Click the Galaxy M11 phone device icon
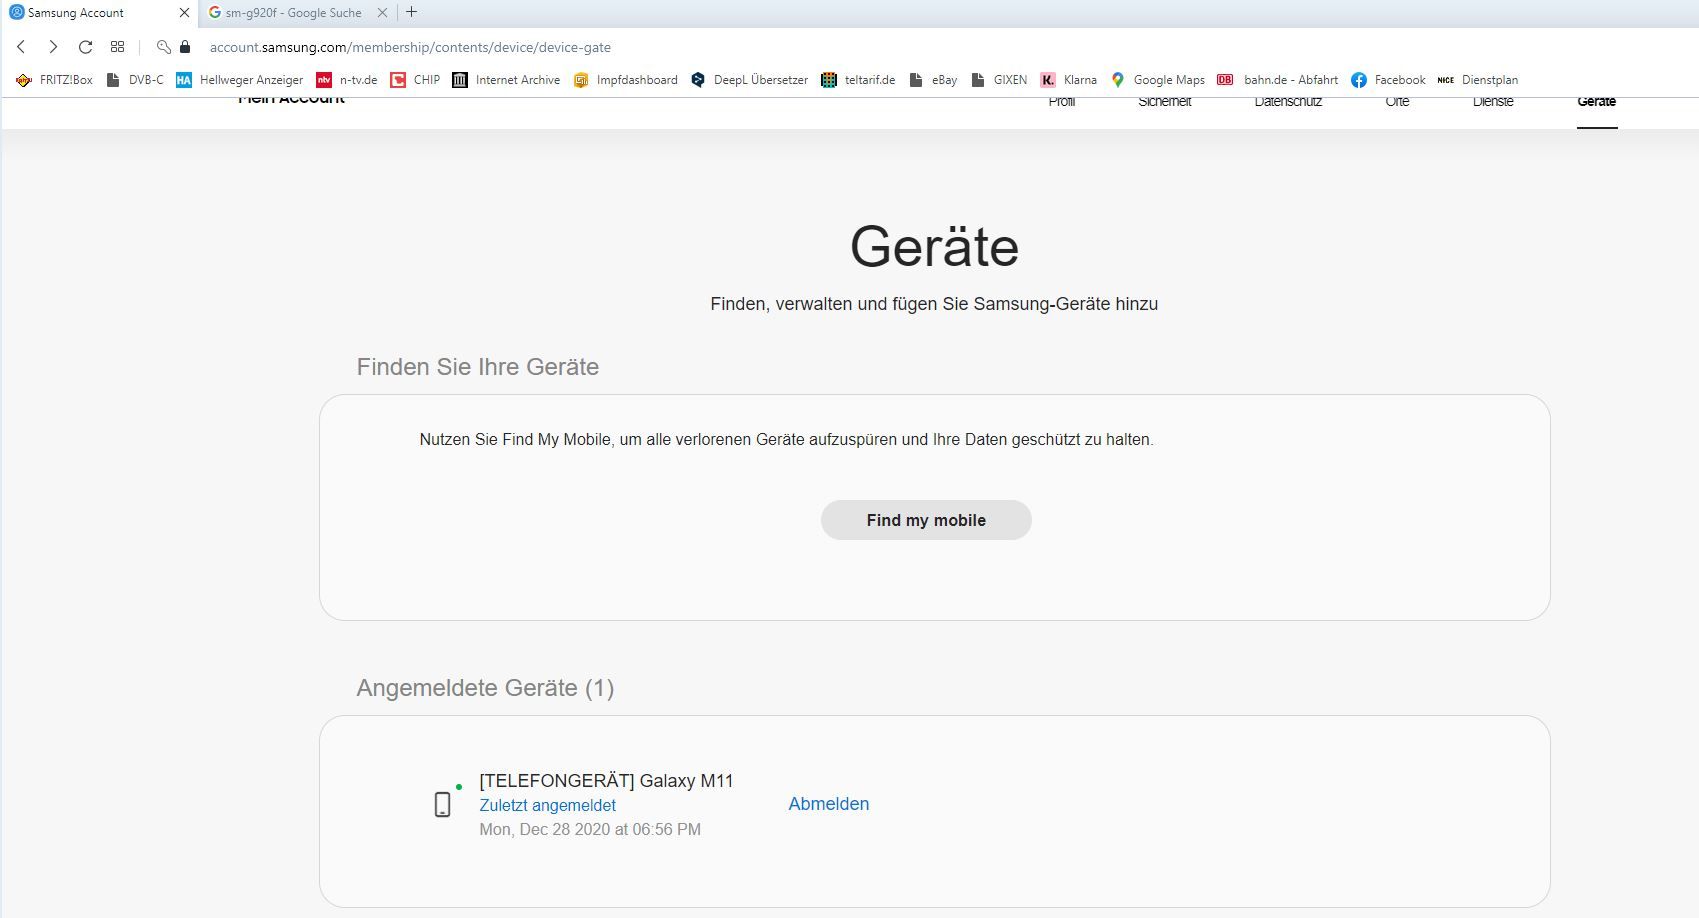 pos(443,804)
